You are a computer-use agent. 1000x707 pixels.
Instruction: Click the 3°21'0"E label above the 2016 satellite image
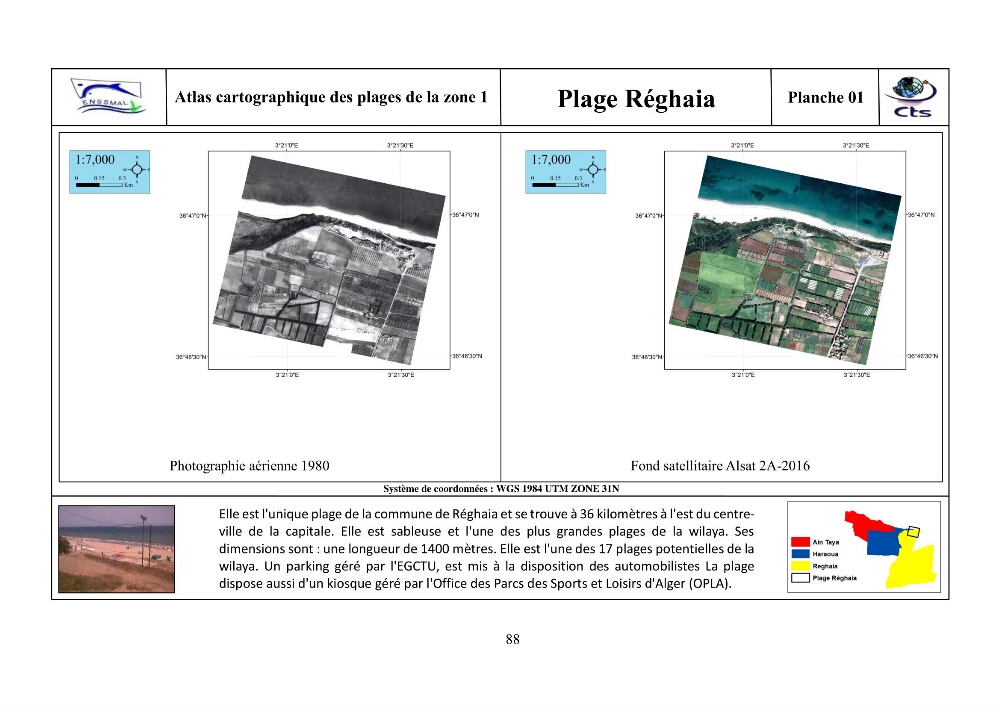pyautogui.click(x=742, y=145)
